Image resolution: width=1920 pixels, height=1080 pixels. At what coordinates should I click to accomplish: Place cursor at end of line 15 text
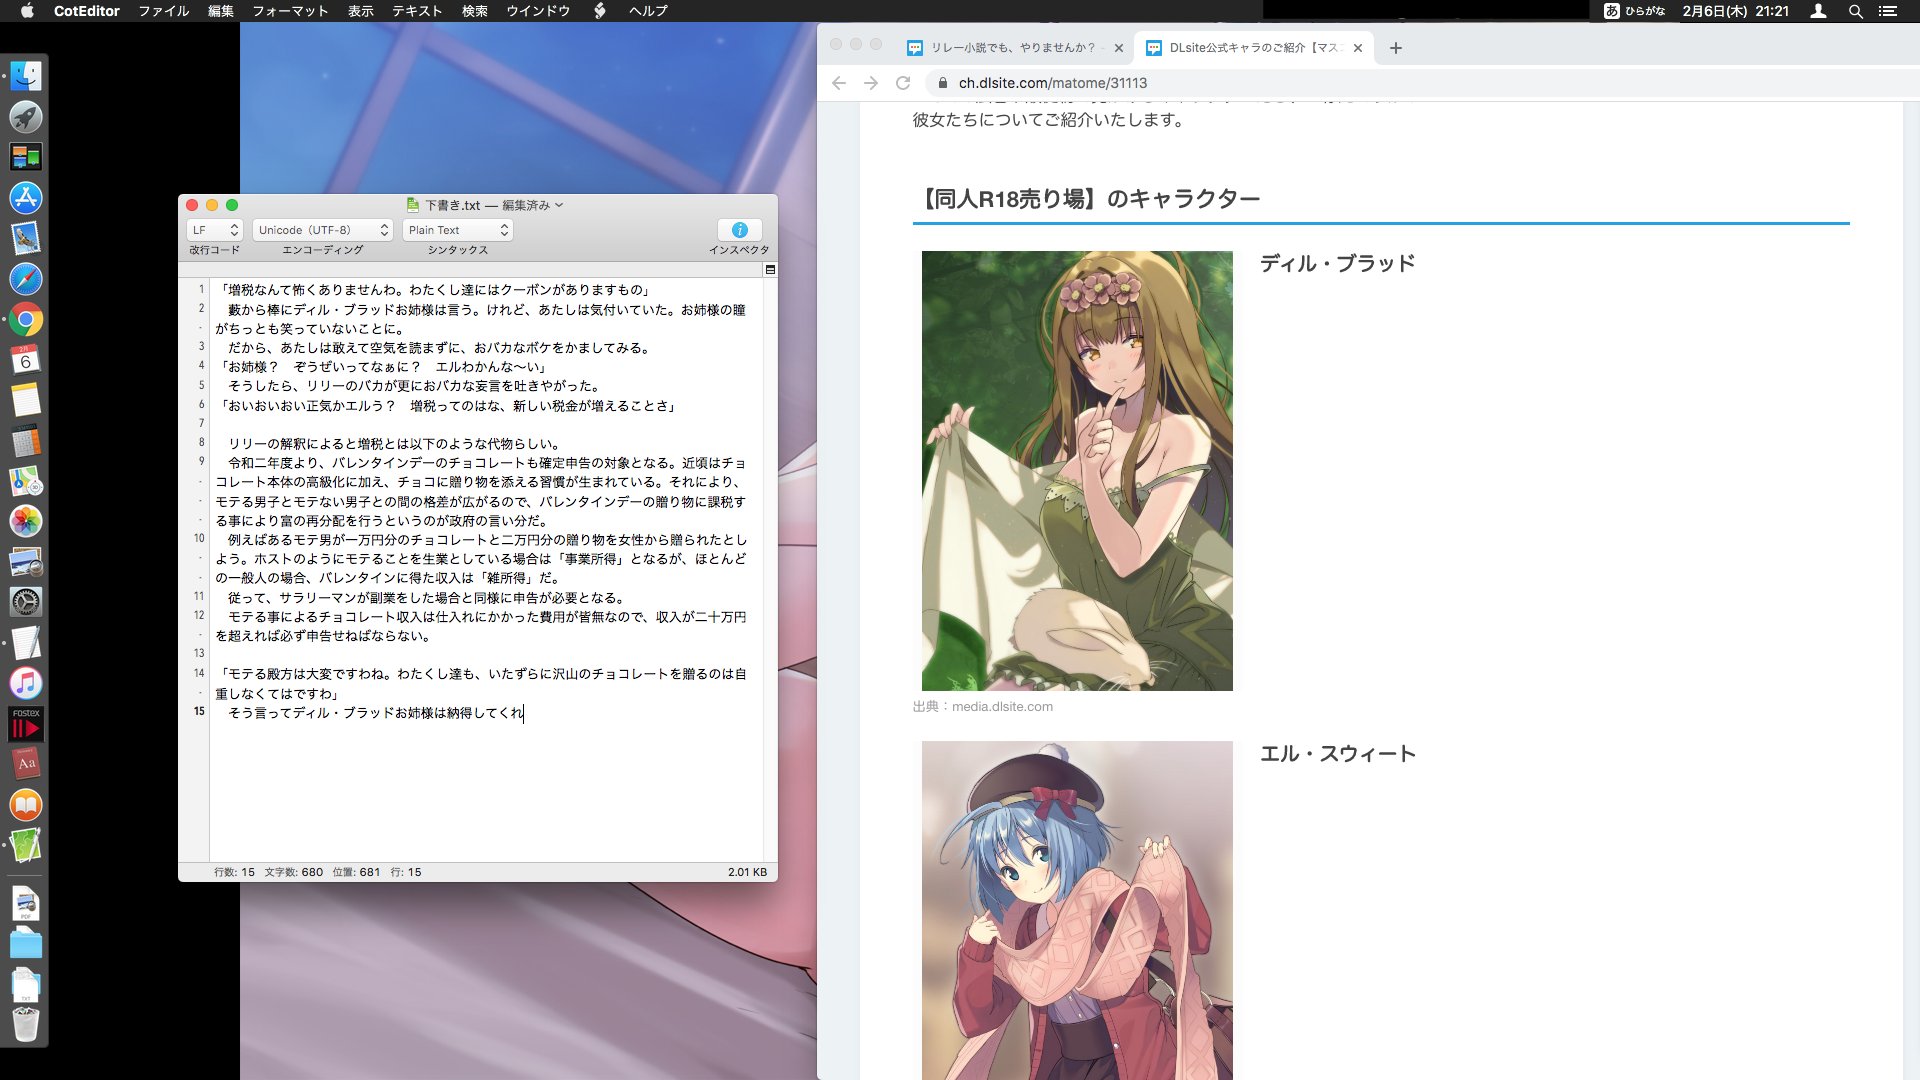point(523,713)
